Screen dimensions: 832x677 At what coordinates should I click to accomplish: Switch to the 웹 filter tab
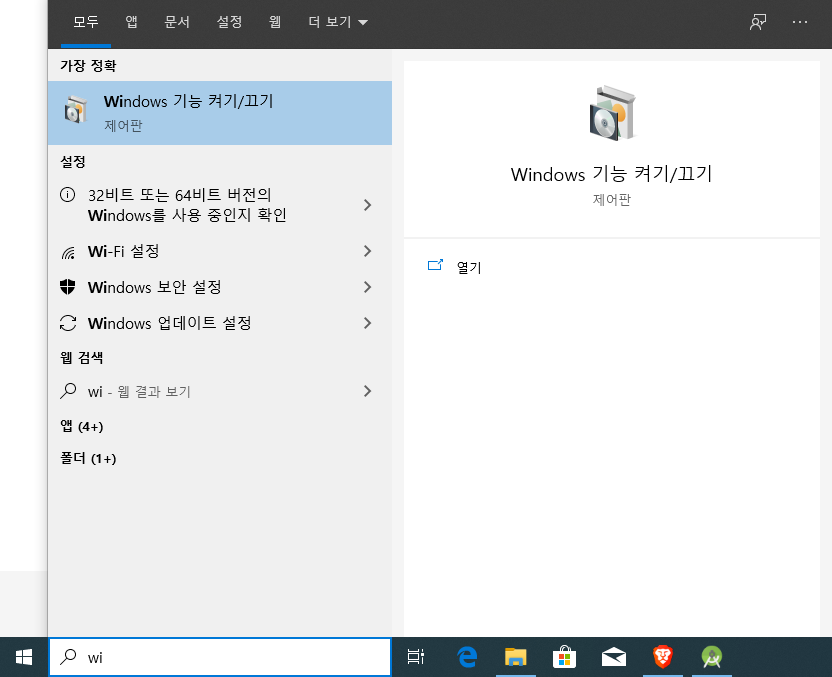pos(275,22)
